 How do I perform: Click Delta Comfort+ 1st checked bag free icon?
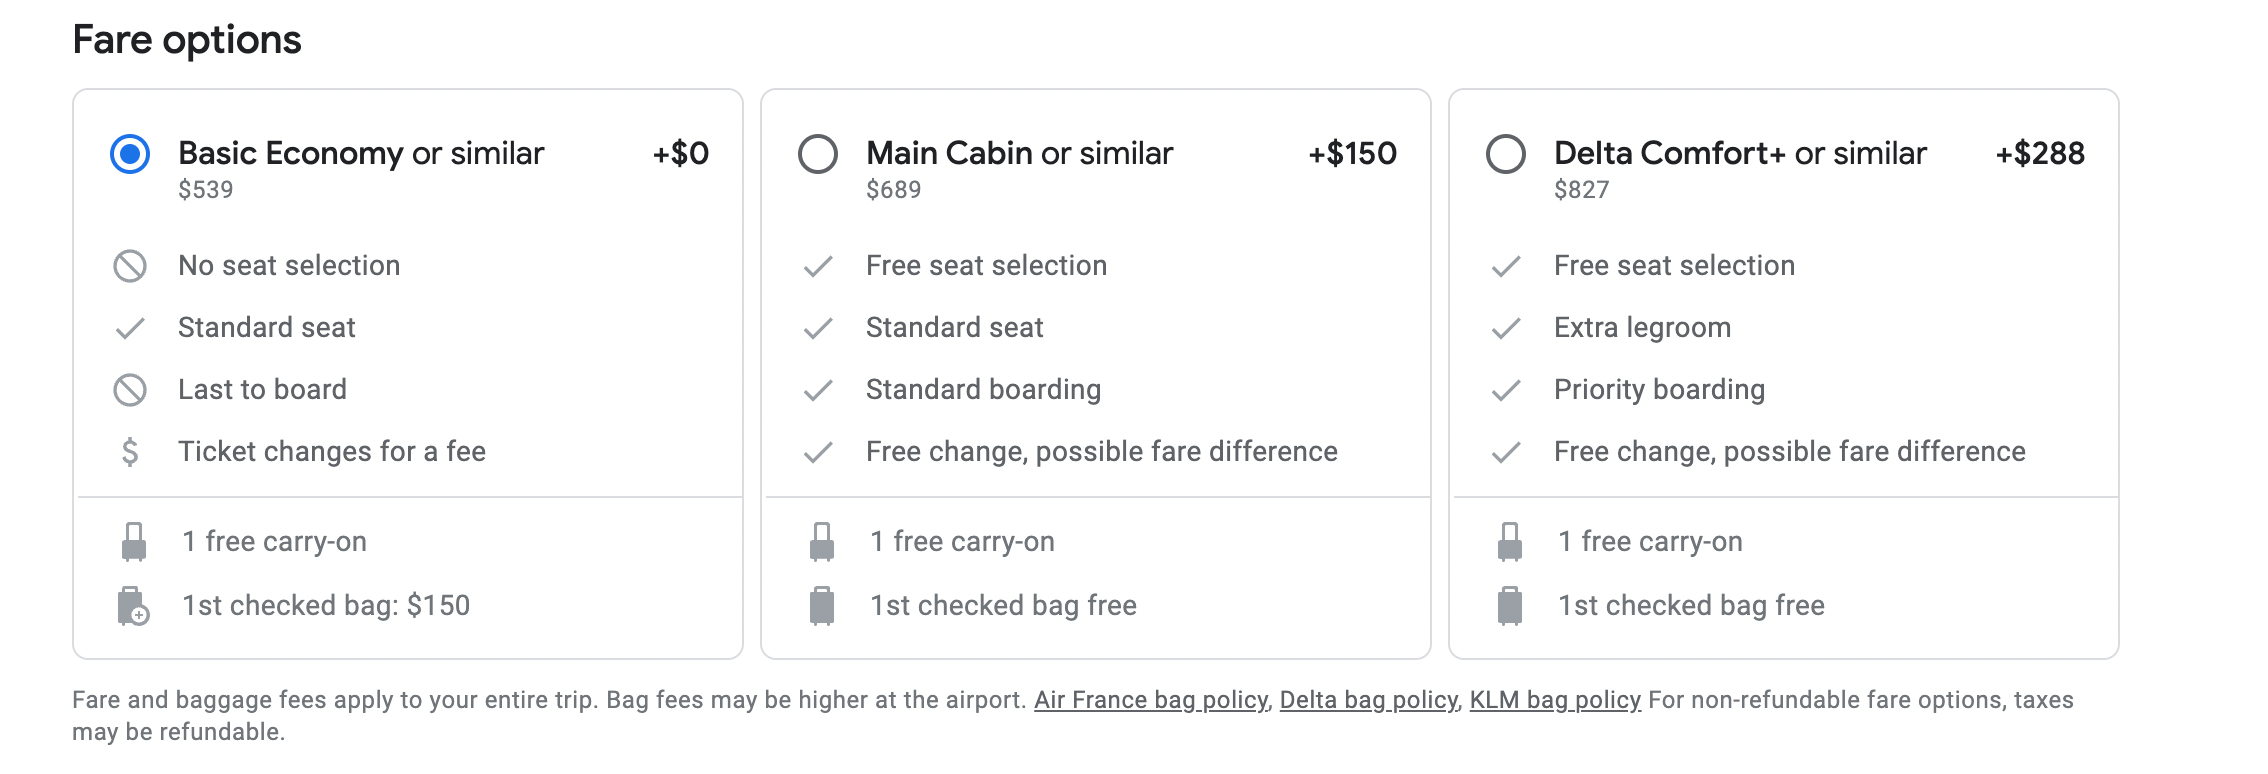(x=1510, y=606)
